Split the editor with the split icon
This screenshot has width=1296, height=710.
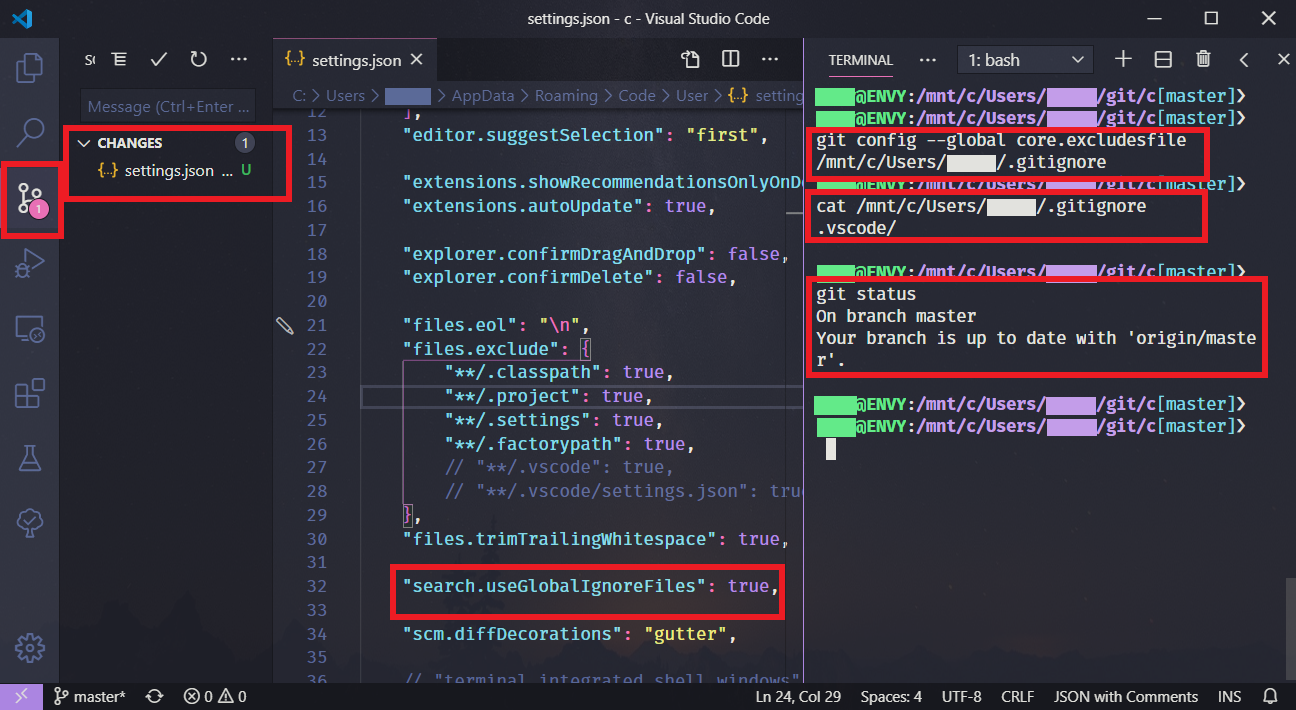click(731, 59)
